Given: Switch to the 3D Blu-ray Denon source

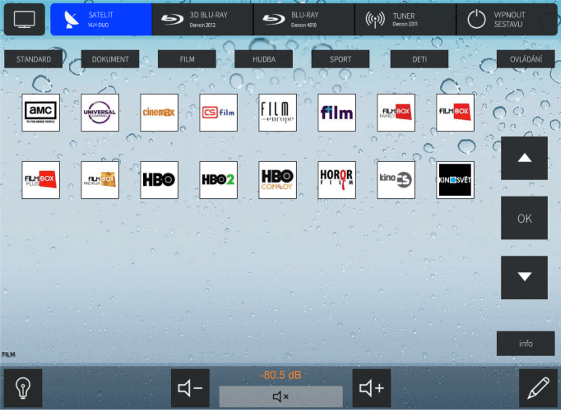Looking at the screenshot, I should click(203, 19).
